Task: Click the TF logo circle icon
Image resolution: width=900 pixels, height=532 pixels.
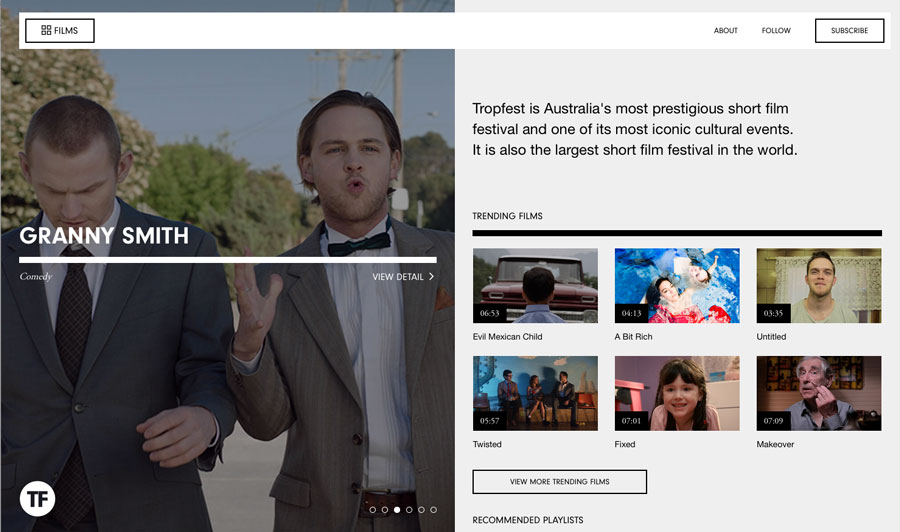Action: click(x=37, y=499)
